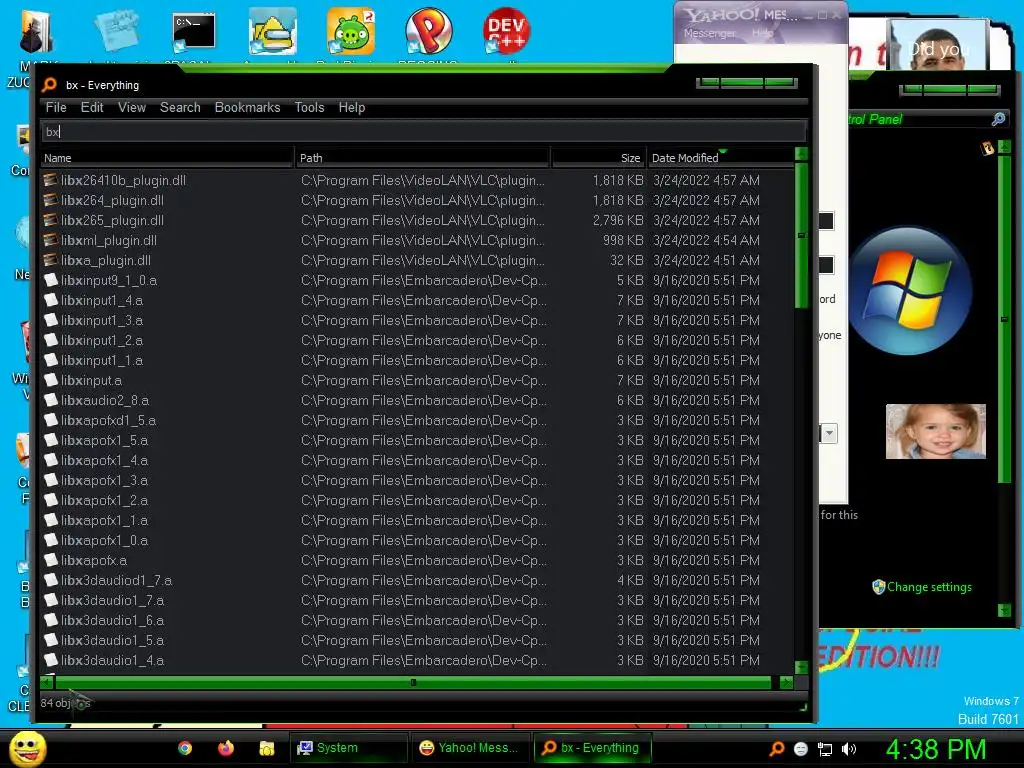Click the bx - Everything taskbar button
Viewport: 1024px width, 768px height.
click(592, 748)
